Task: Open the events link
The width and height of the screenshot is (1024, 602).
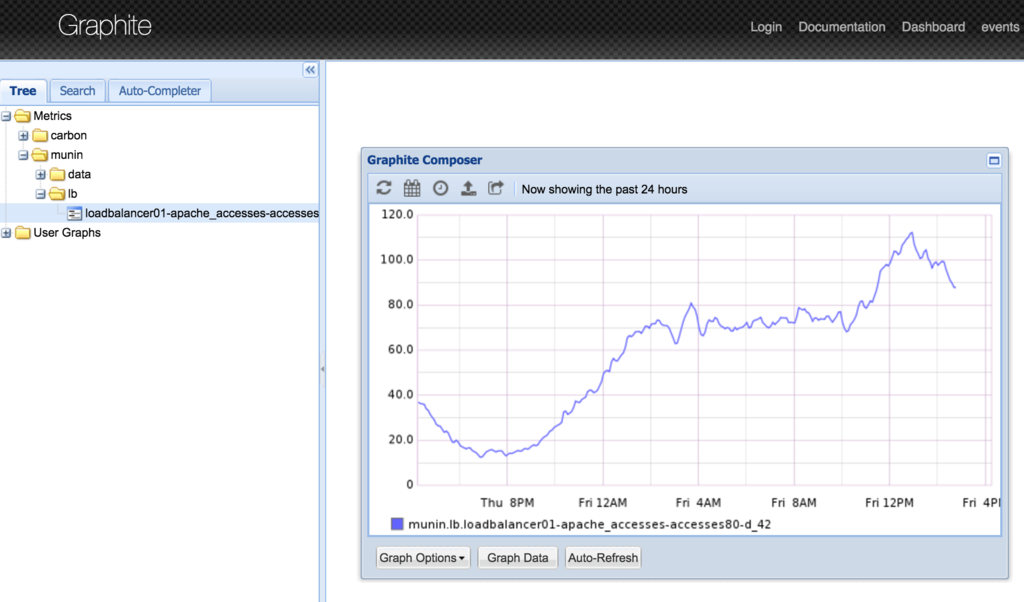Action: tap(1000, 27)
